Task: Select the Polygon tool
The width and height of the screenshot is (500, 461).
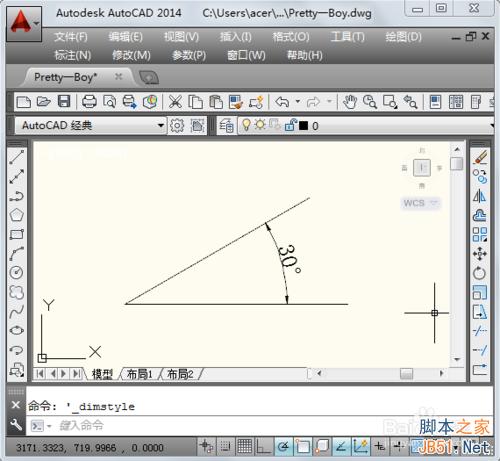Action: (16, 215)
